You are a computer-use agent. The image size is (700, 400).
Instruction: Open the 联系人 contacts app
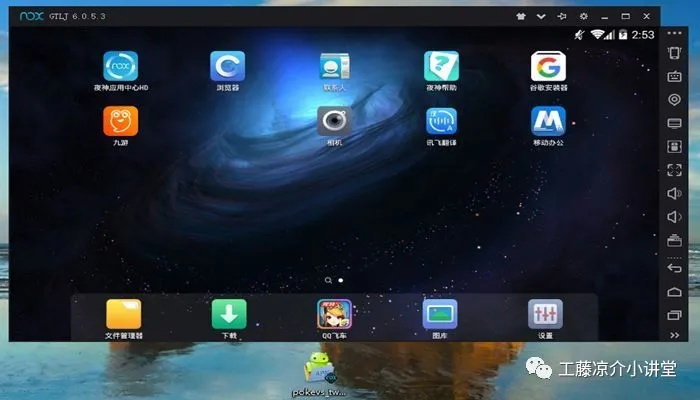334,66
